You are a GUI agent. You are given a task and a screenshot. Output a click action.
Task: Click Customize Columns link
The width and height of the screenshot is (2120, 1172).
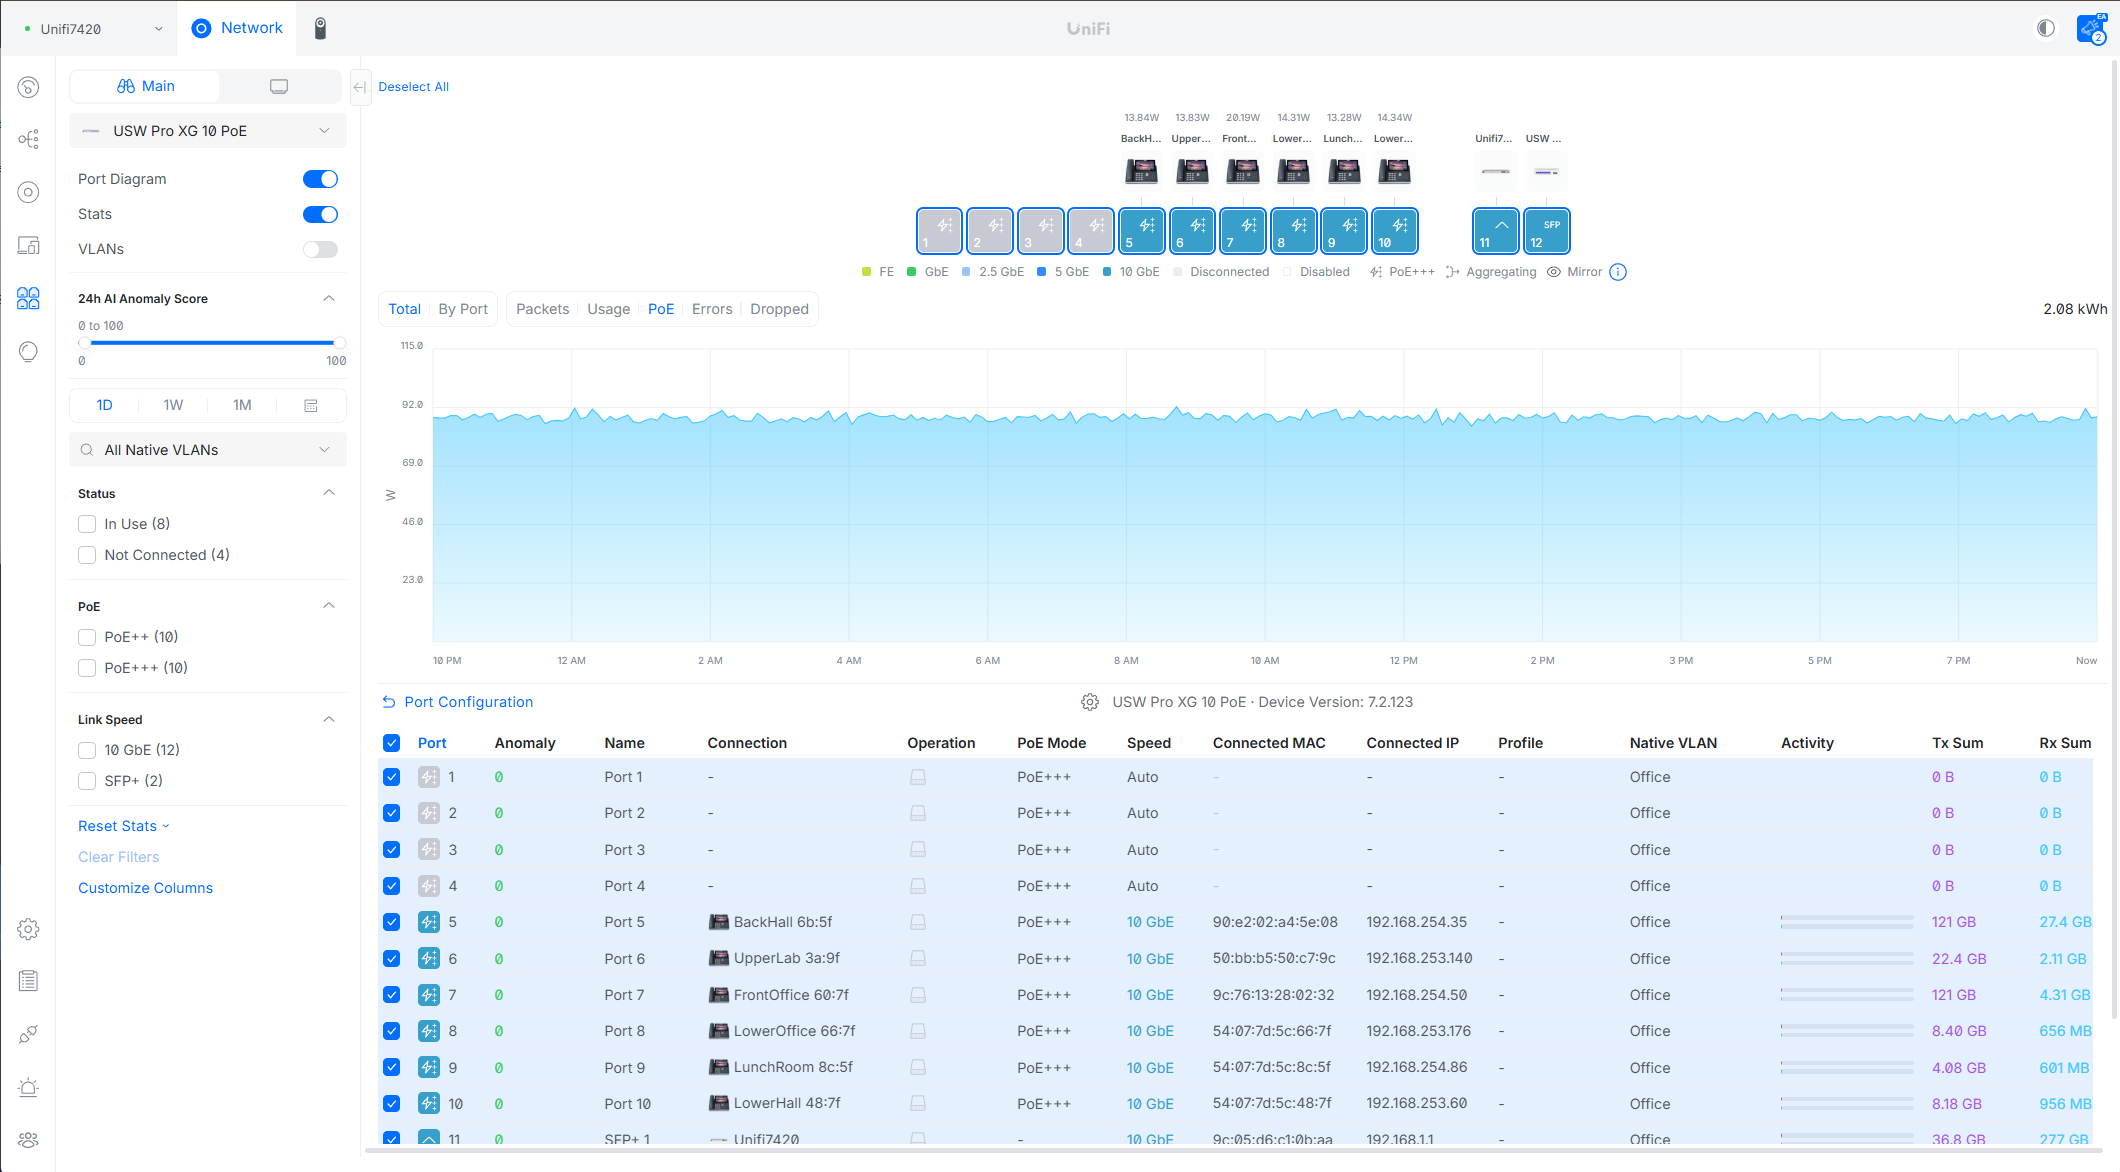coord(145,888)
